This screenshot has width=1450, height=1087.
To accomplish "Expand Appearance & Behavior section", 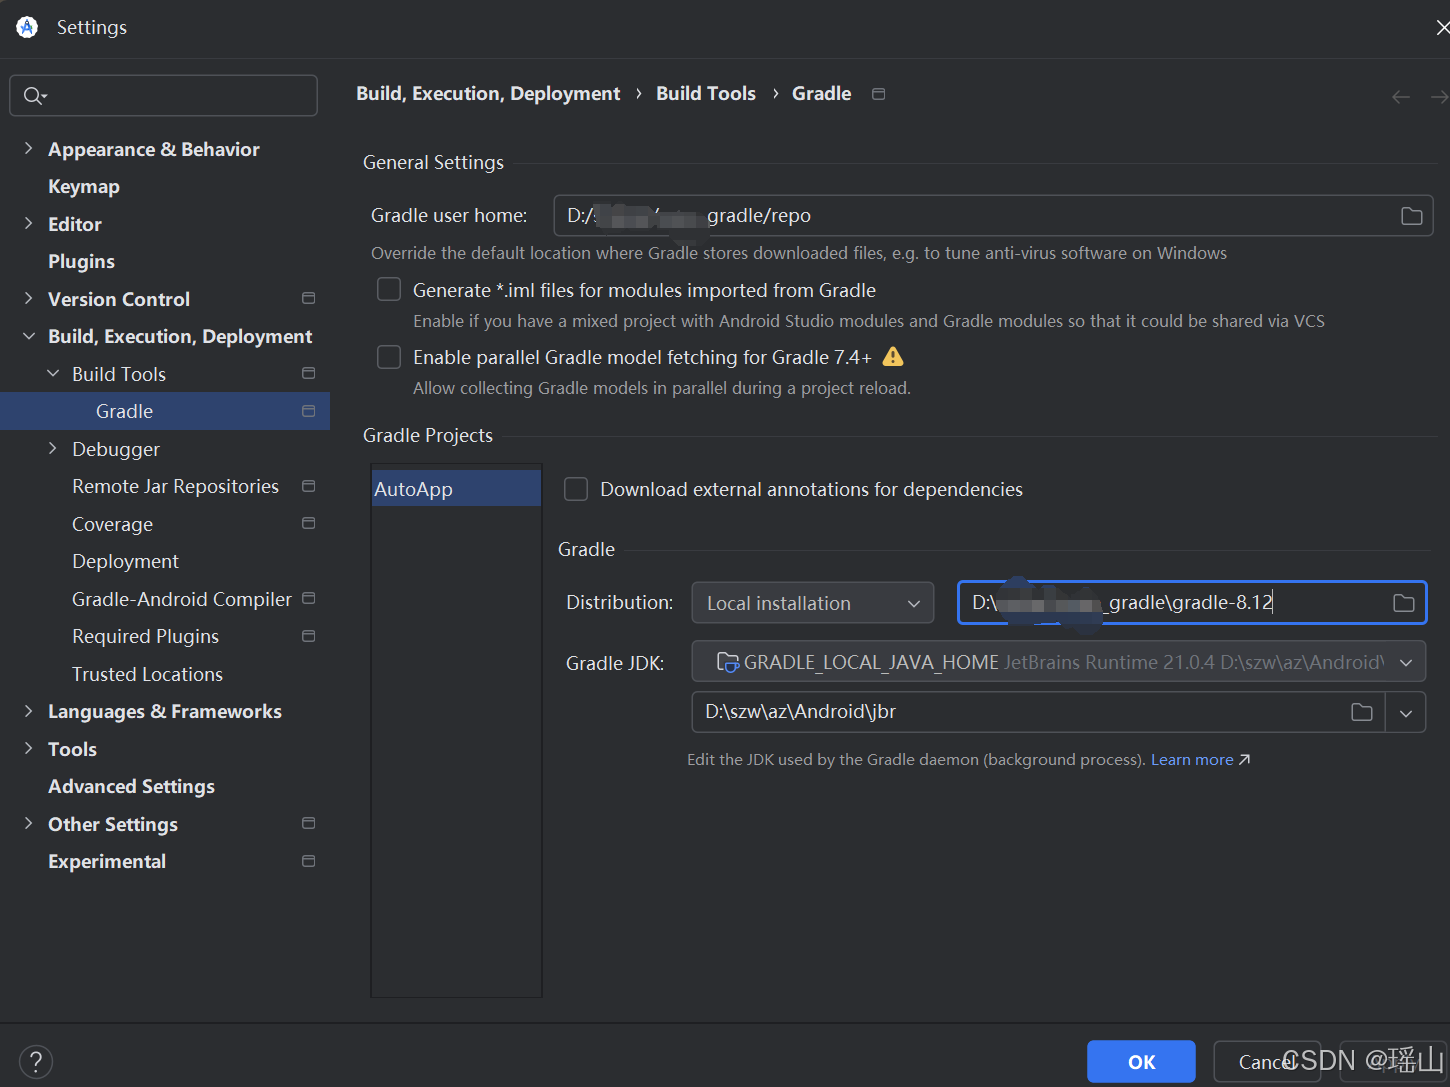I will click(28, 148).
